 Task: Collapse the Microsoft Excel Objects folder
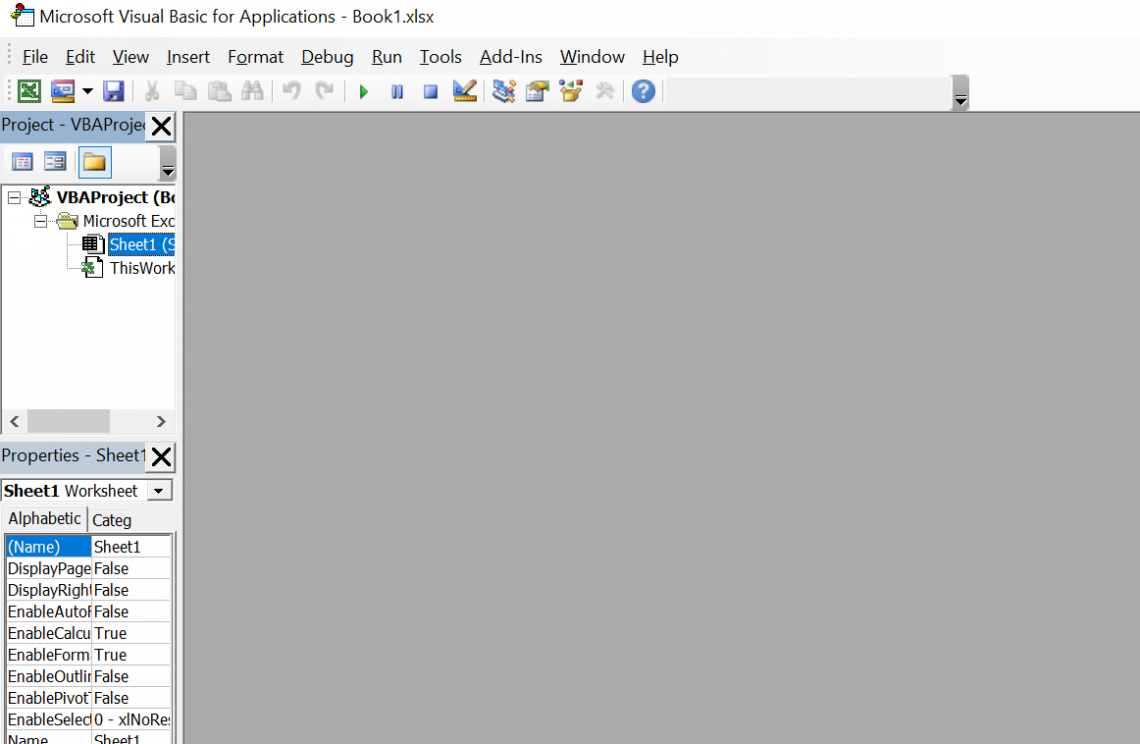coord(41,221)
